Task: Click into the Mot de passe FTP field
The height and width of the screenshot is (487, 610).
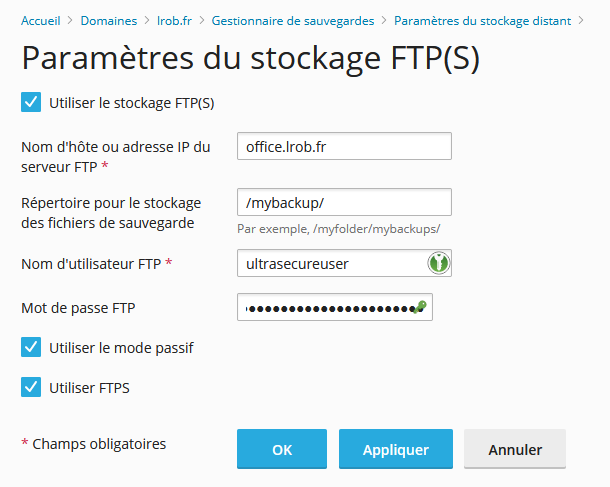Action: 335,307
